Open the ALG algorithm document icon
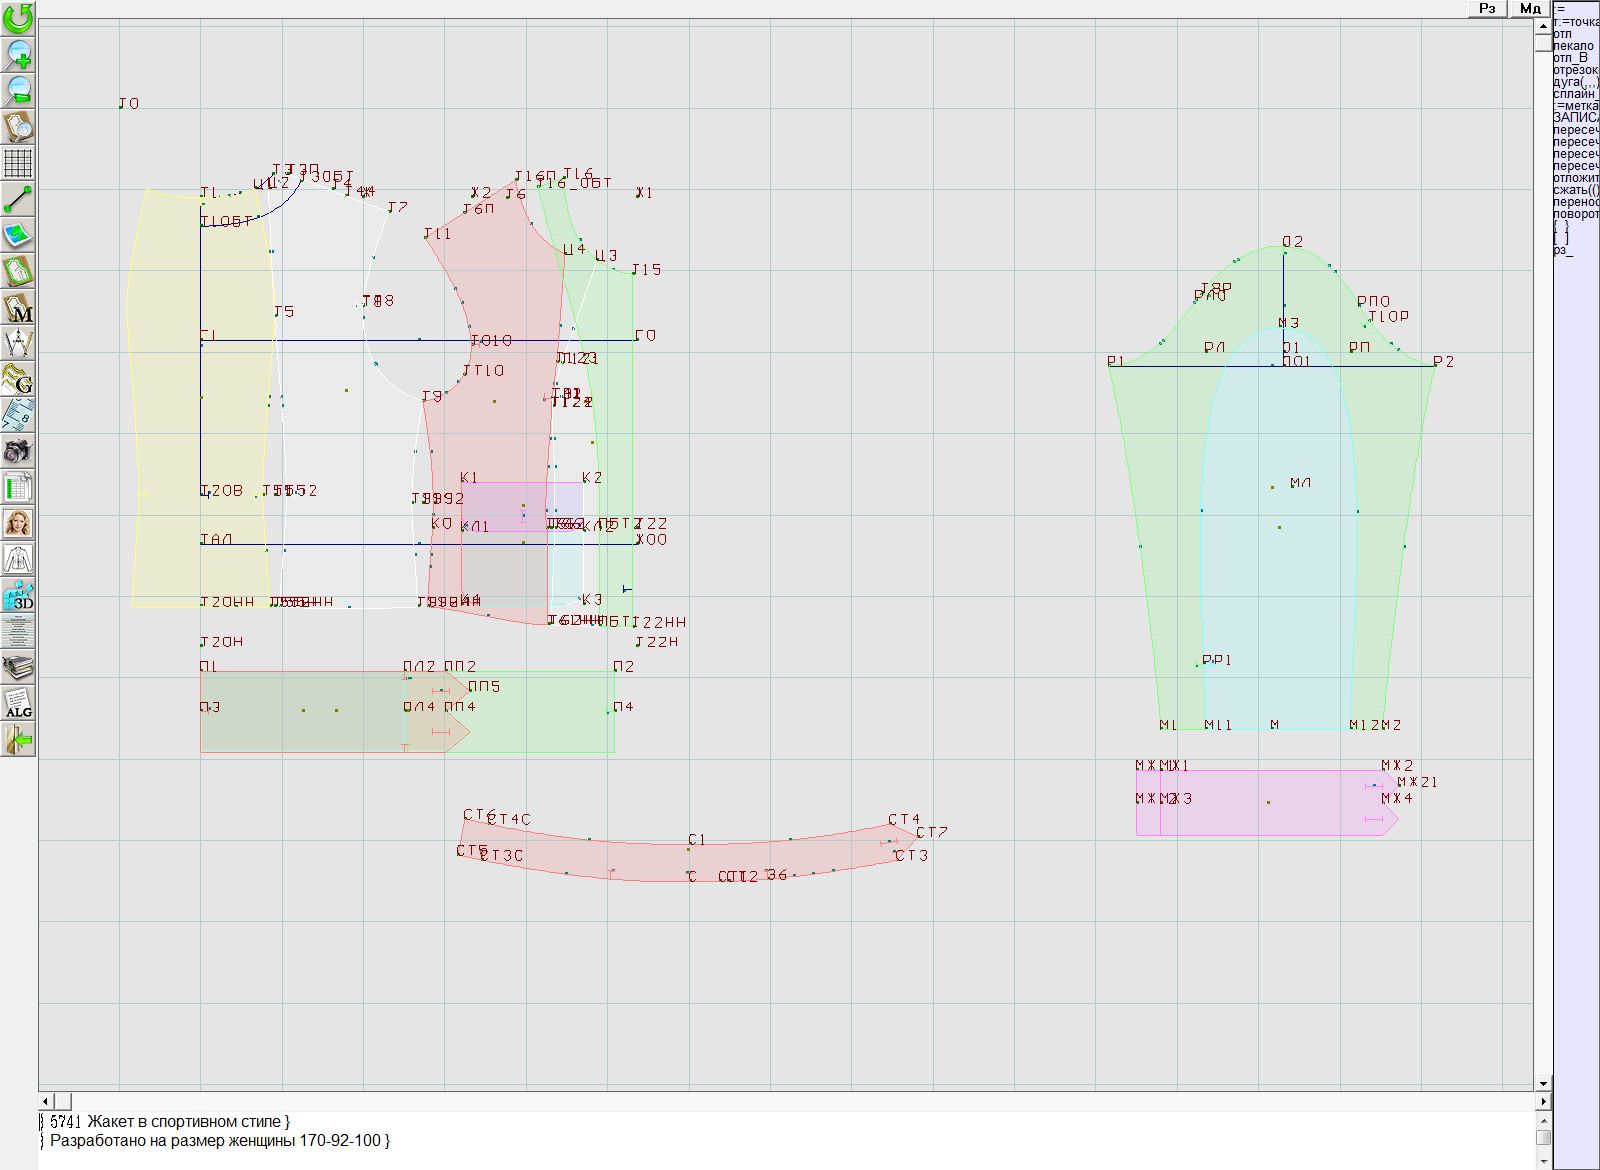The width and height of the screenshot is (1600, 1170). pos(18,704)
